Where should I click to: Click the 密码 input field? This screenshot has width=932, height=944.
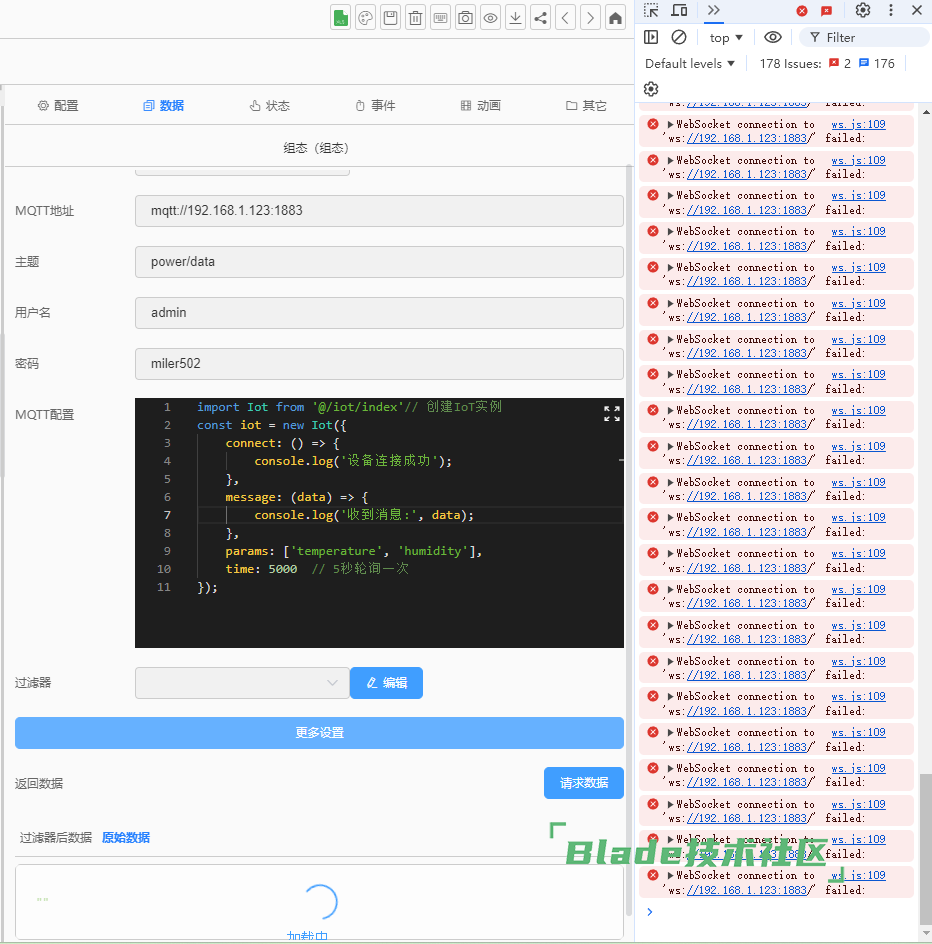pos(379,364)
